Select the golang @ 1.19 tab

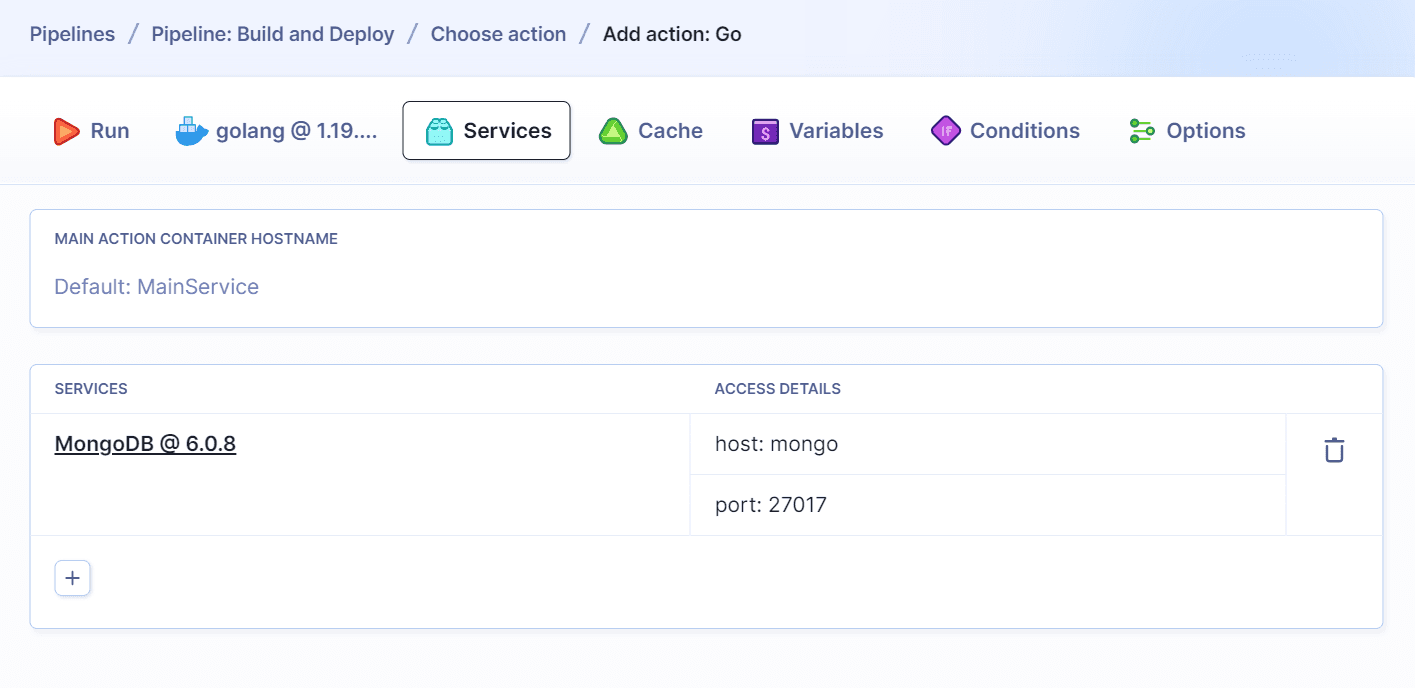[277, 130]
